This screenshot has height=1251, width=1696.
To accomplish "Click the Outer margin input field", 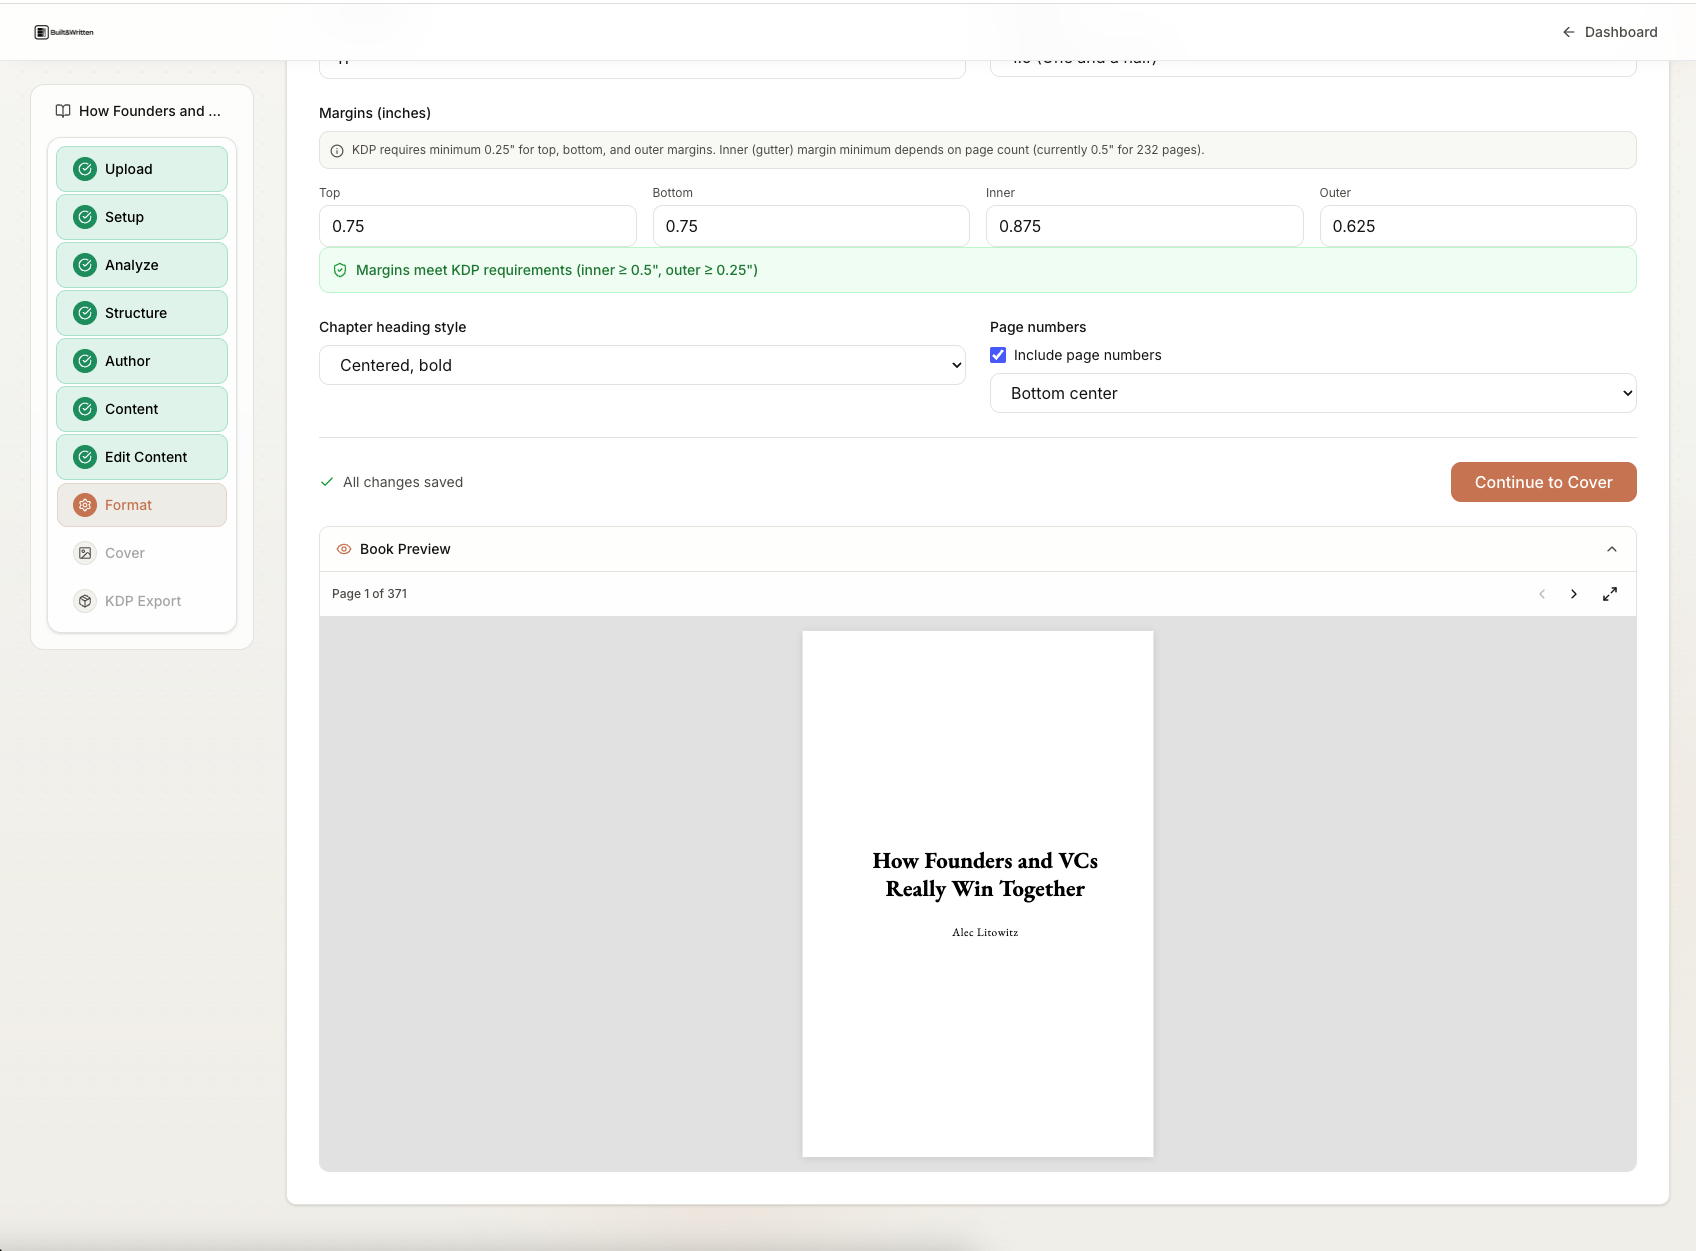I will (1478, 226).
